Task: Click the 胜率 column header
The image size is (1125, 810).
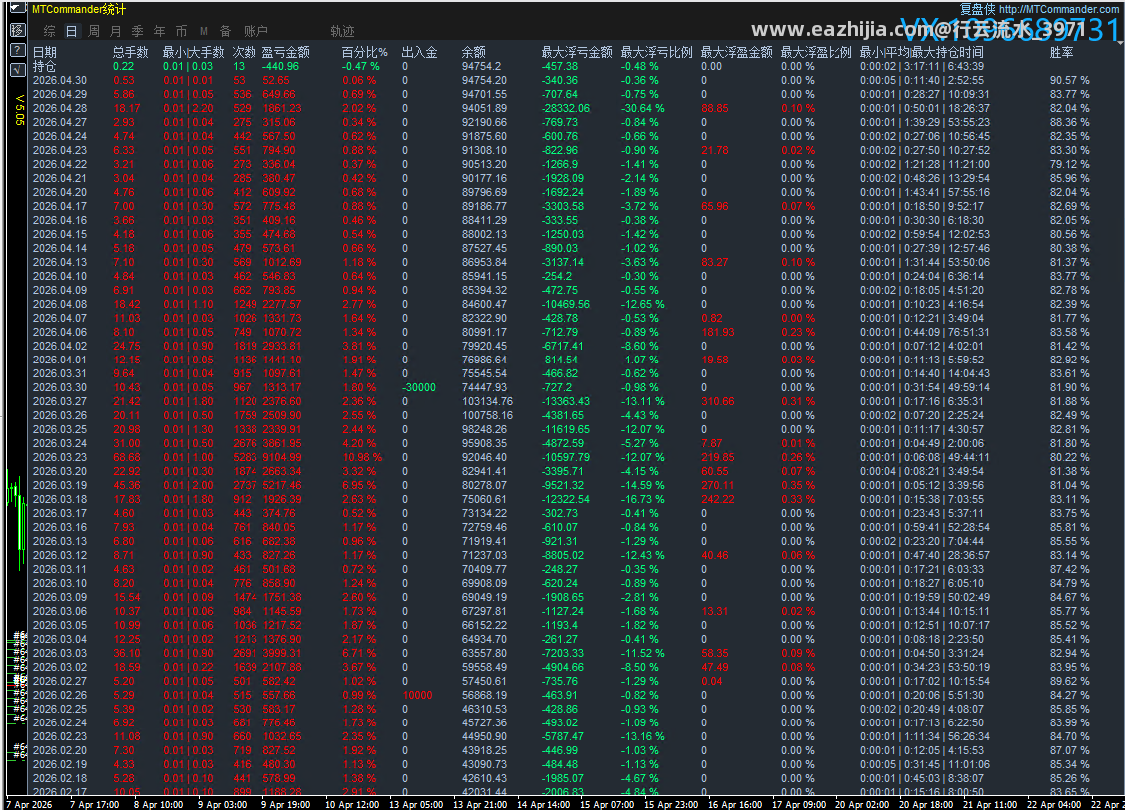Action: pos(1061,52)
